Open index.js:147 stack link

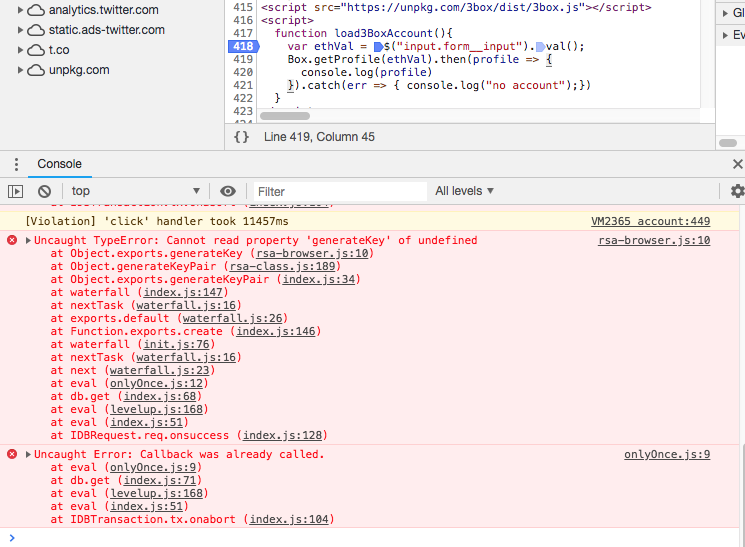183,292
